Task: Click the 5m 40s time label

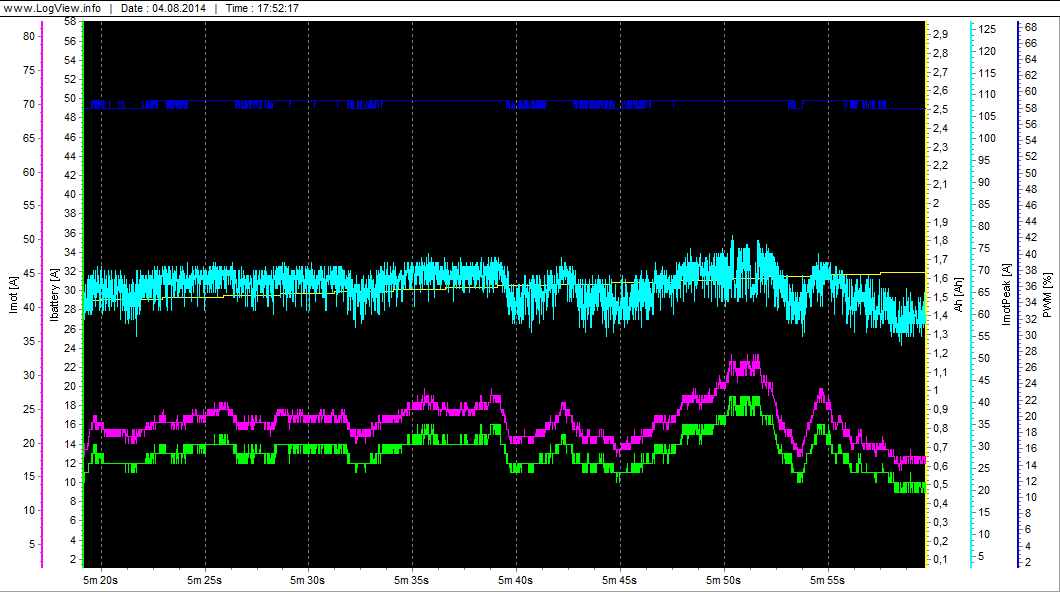Action: coord(516,580)
